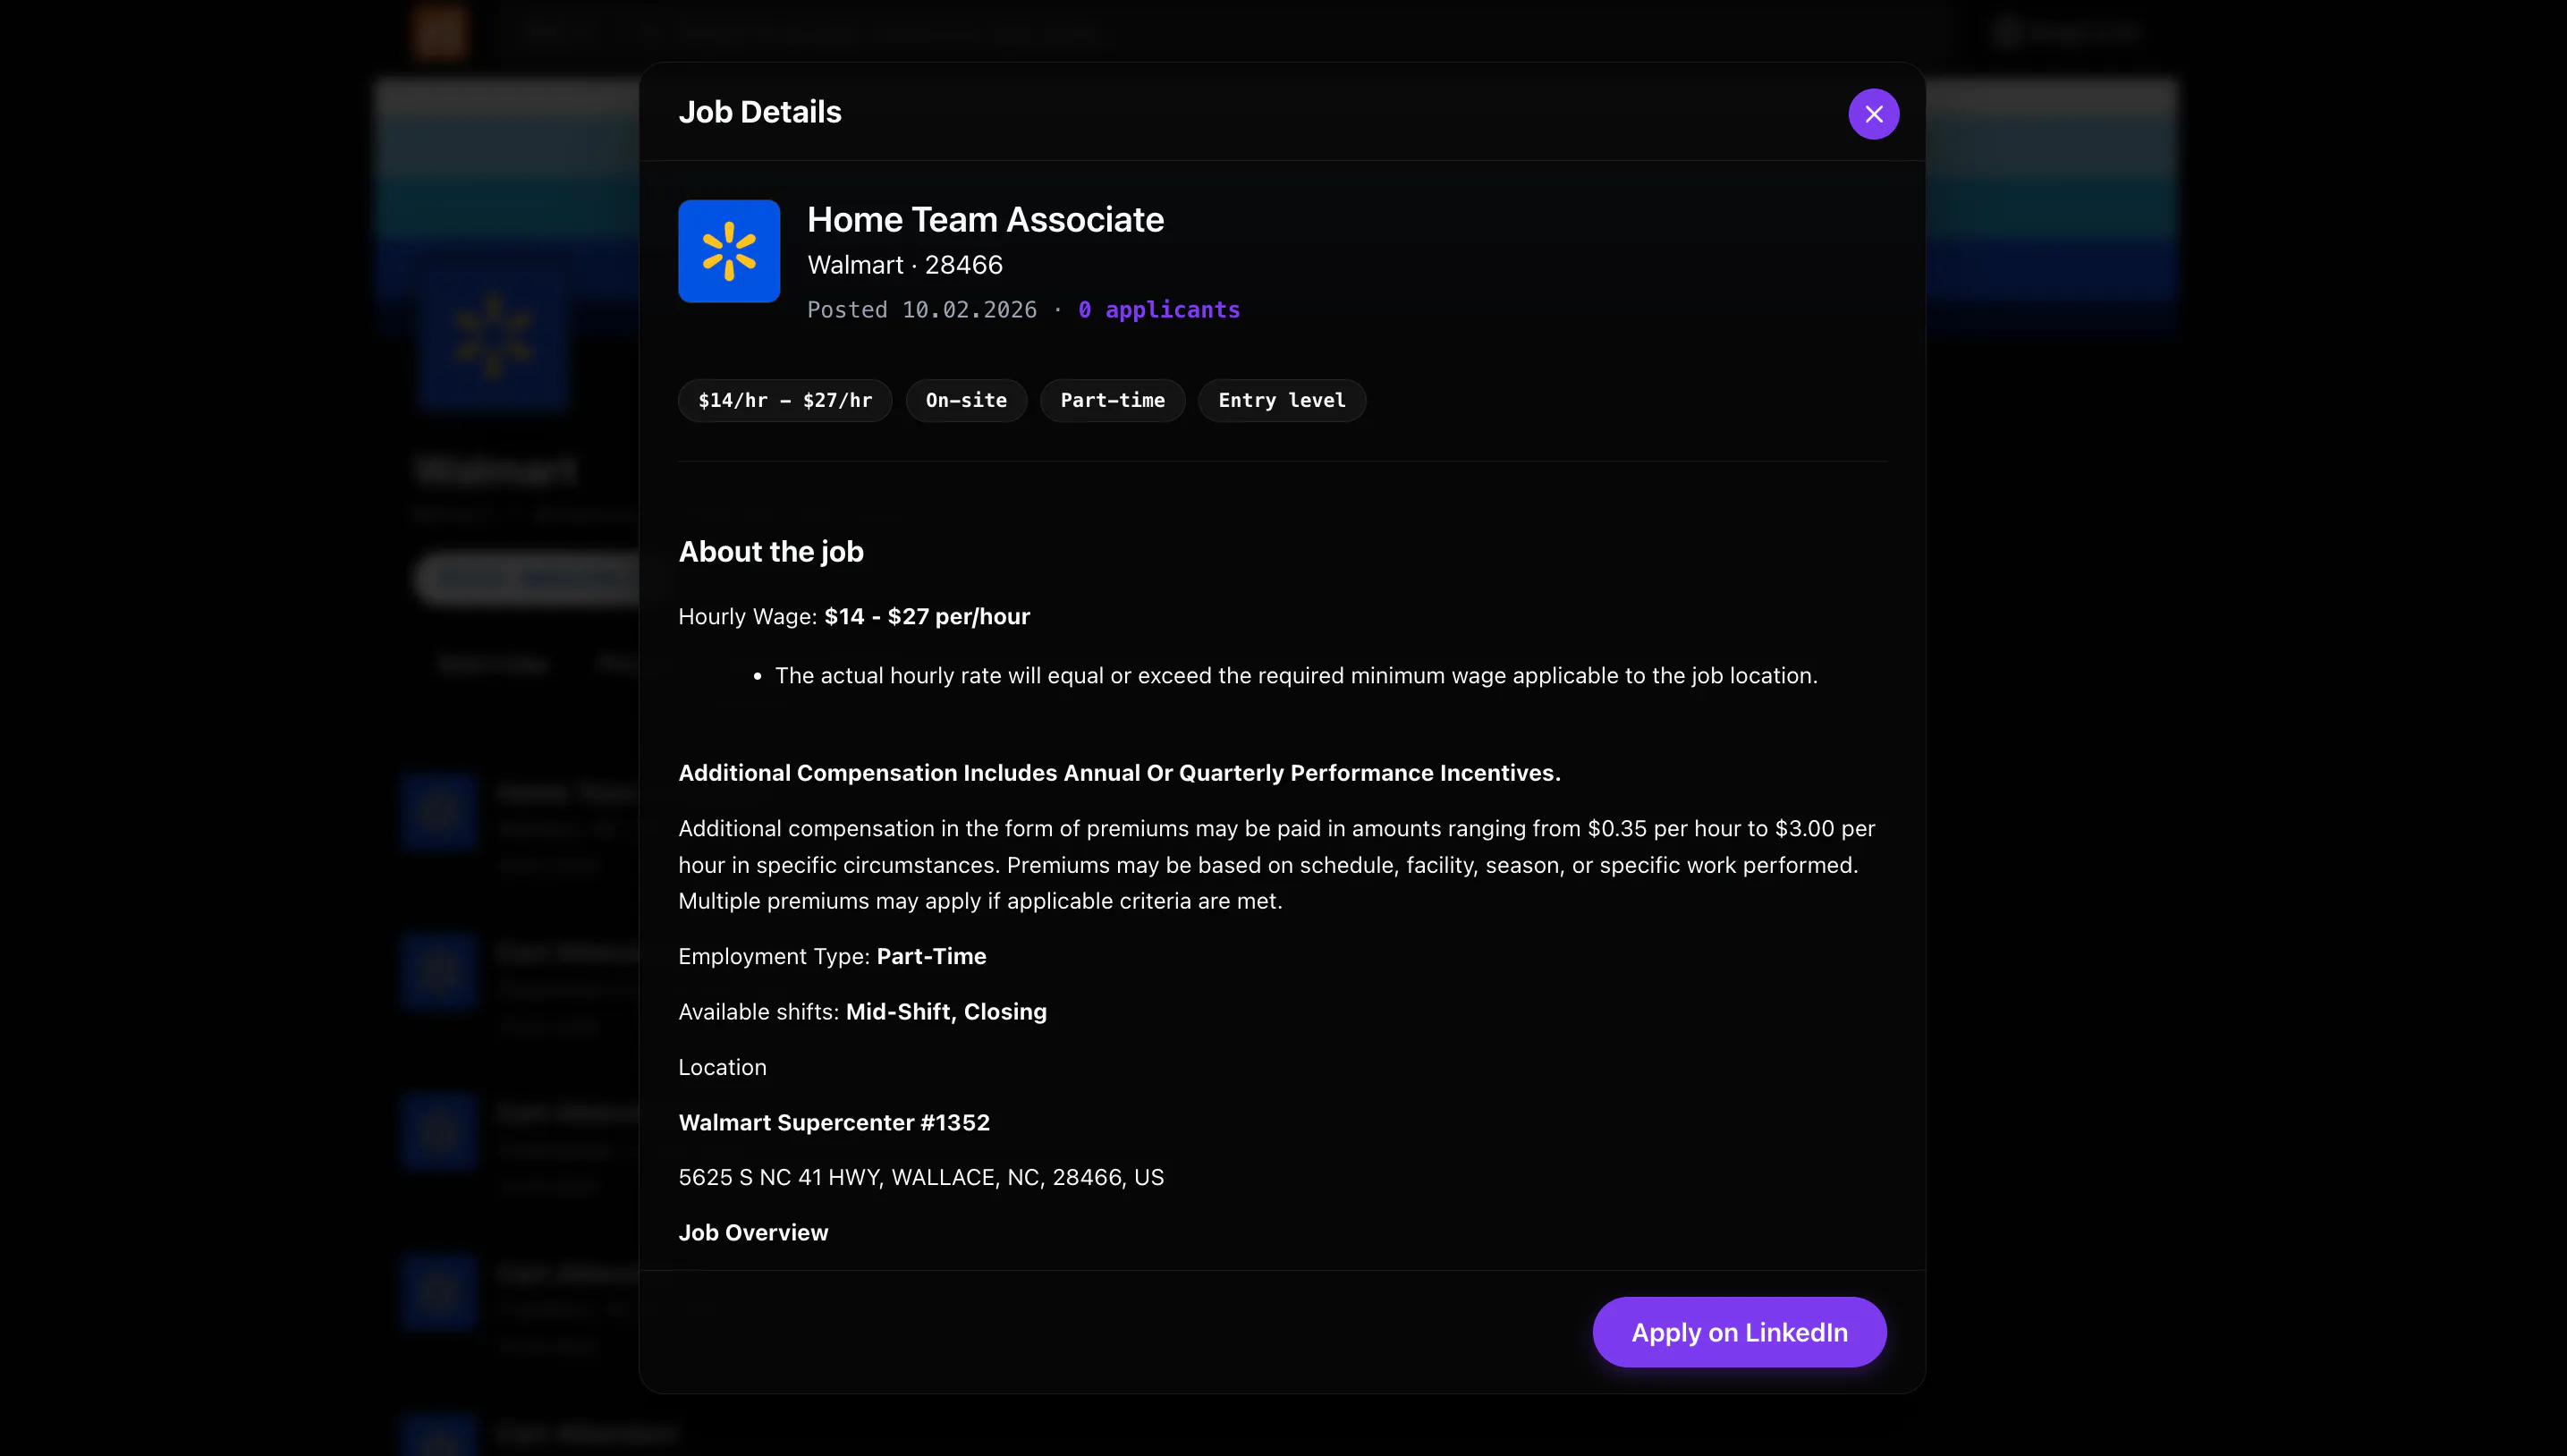Viewport: 2567px width, 1456px height.
Task: Click the Walmart spark logo in job header
Action: pyautogui.click(x=729, y=251)
